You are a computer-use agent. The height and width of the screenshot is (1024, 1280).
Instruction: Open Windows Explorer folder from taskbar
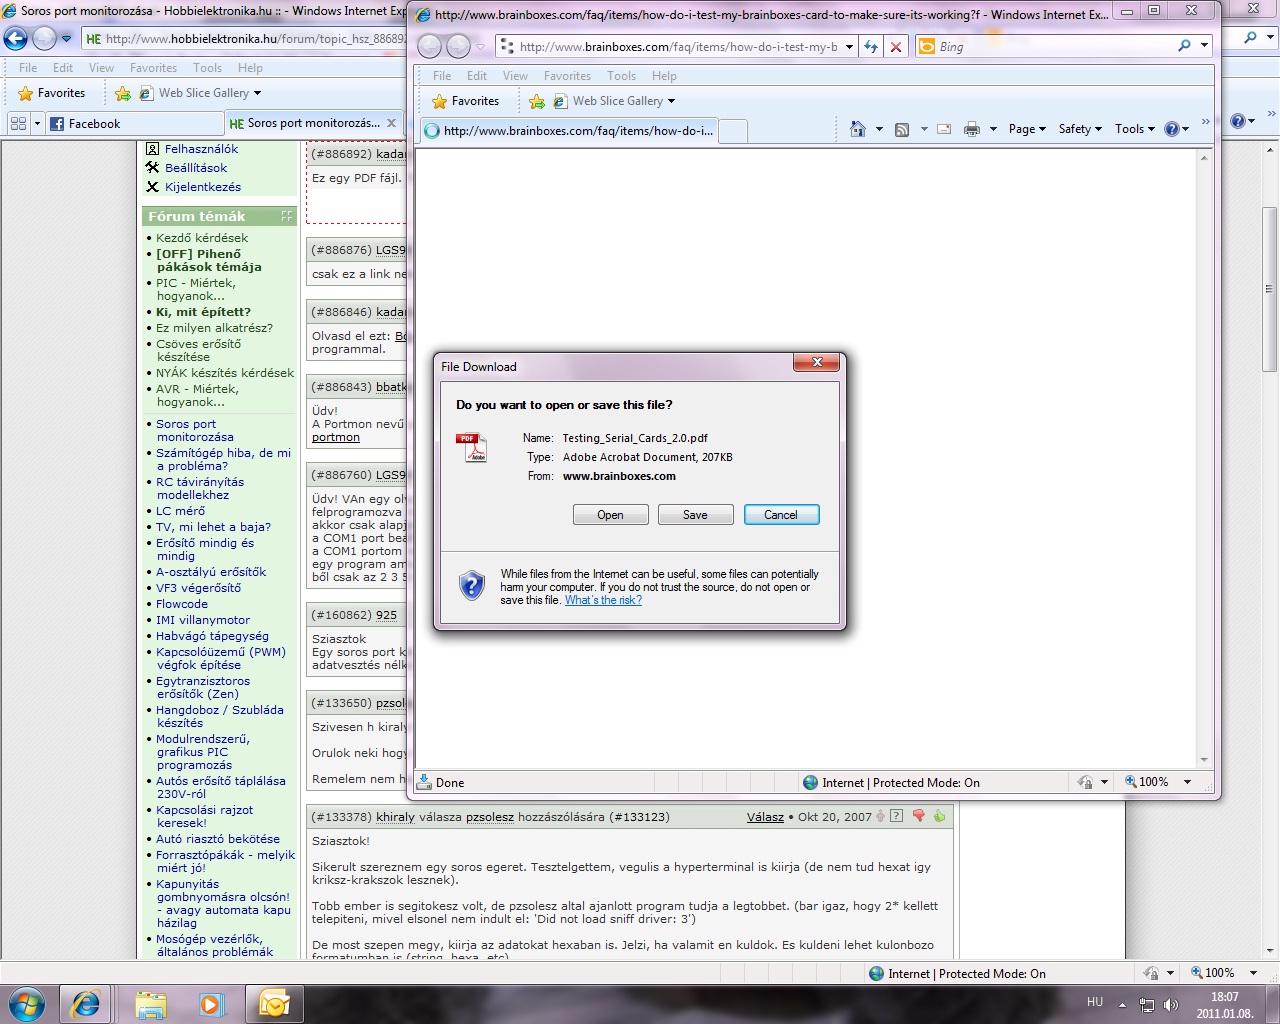click(150, 1003)
